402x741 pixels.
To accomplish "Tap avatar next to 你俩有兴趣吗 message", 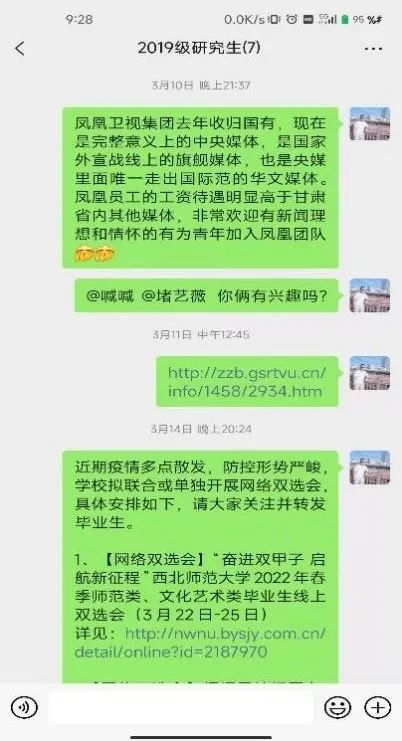I will pyautogui.click(x=369, y=295).
